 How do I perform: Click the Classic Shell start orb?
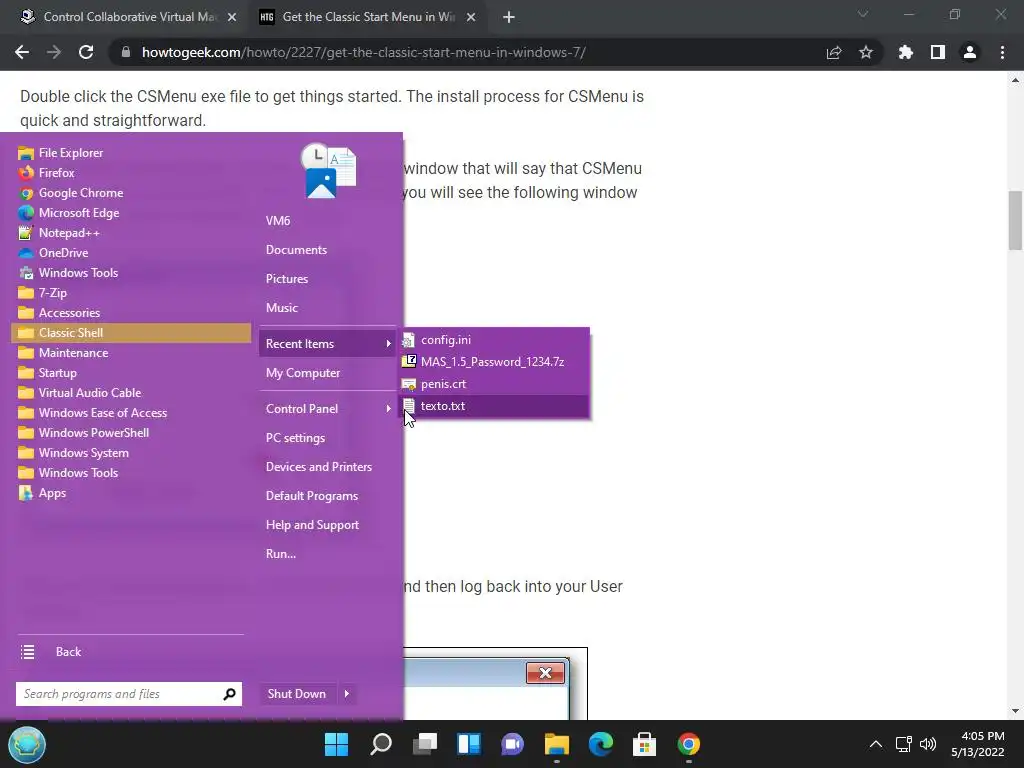click(x=27, y=744)
